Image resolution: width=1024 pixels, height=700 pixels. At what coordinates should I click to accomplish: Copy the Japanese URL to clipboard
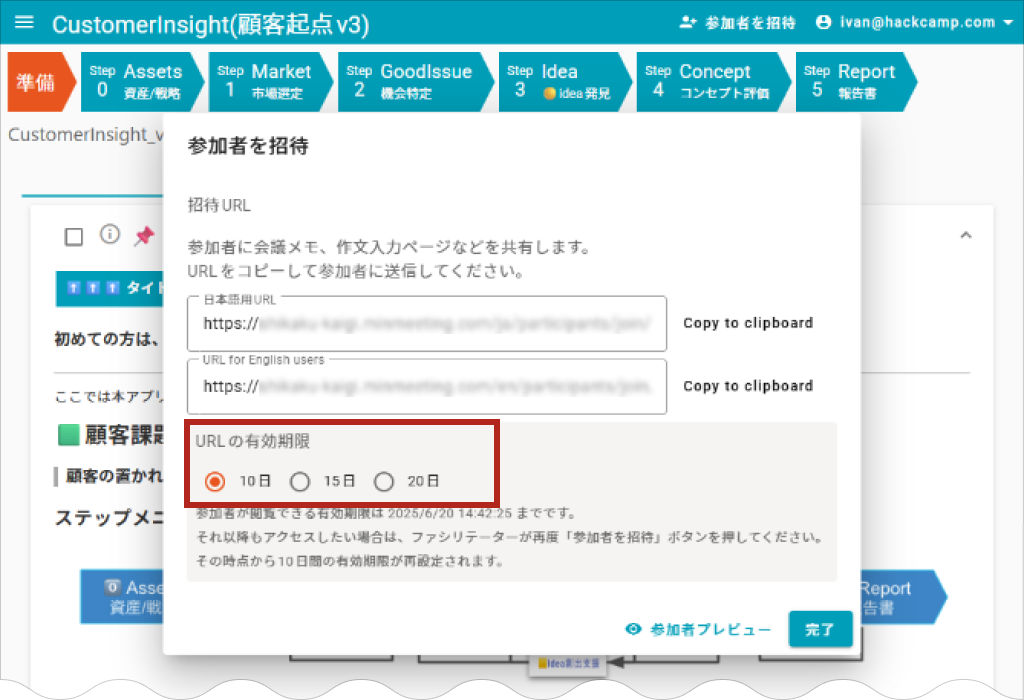pyautogui.click(x=747, y=323)
